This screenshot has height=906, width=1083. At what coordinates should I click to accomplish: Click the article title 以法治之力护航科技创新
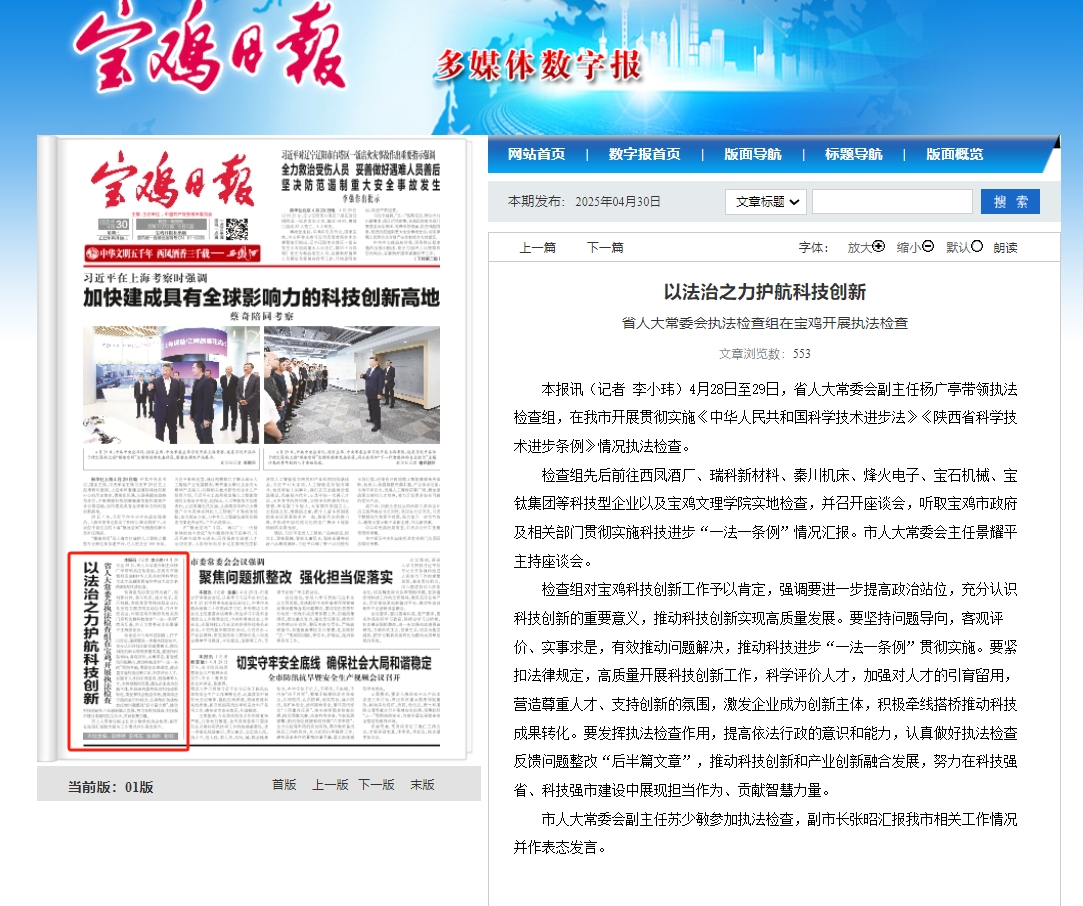765,292
